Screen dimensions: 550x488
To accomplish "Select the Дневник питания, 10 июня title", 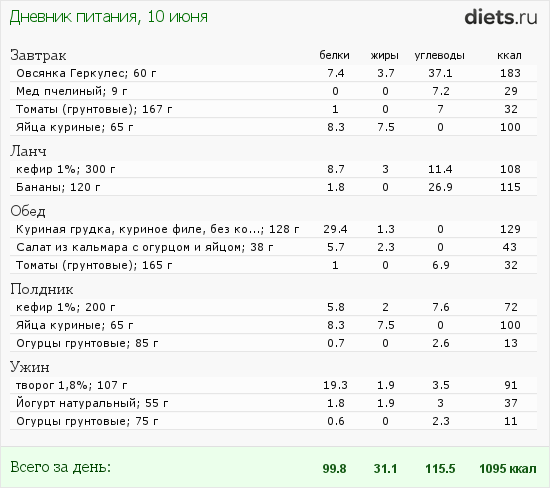I will [108, 17].
